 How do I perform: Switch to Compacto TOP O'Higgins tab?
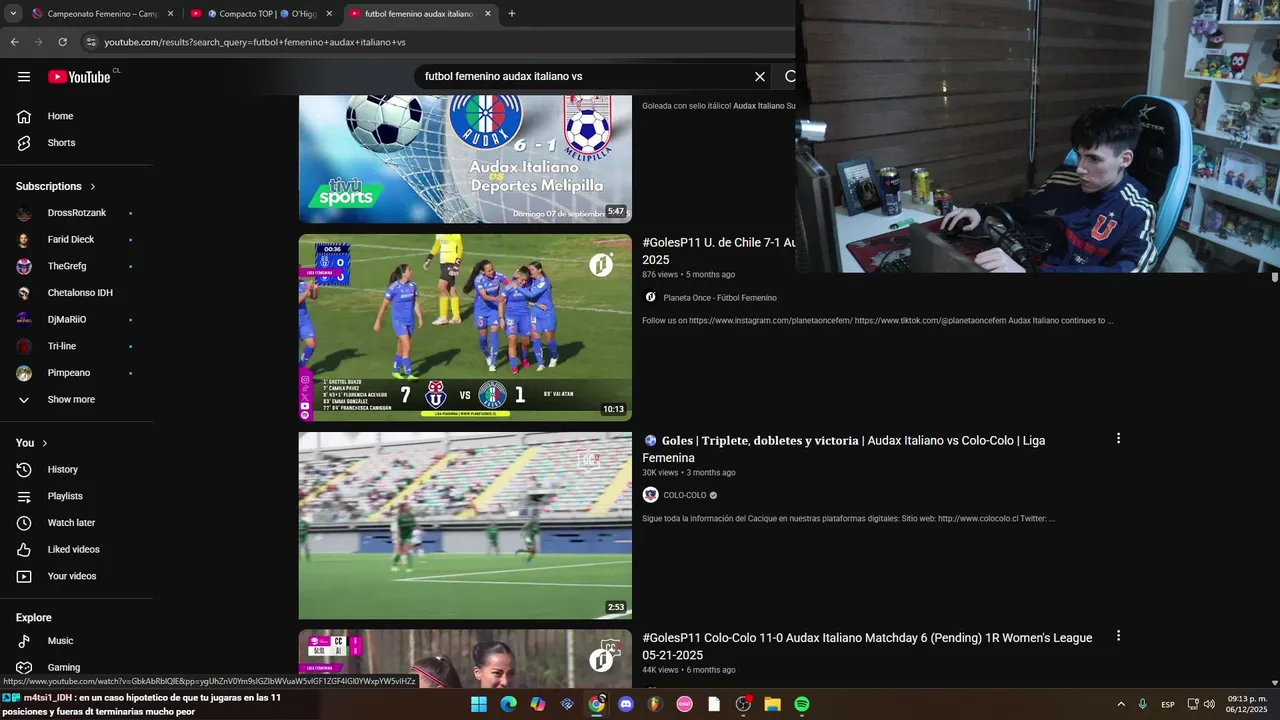click(x=262, y=14)
